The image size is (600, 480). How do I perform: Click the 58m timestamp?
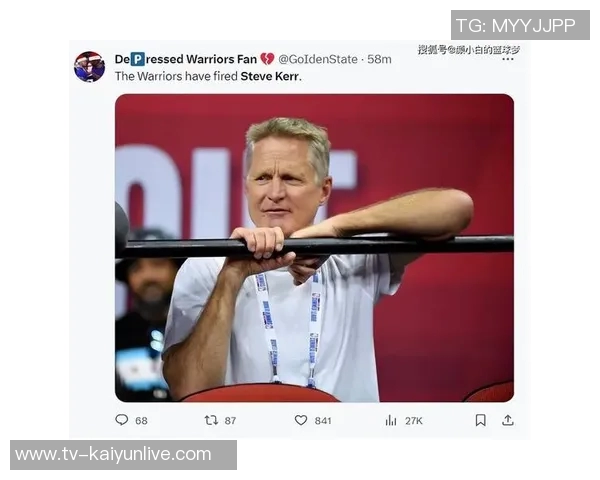coord(380,59)
